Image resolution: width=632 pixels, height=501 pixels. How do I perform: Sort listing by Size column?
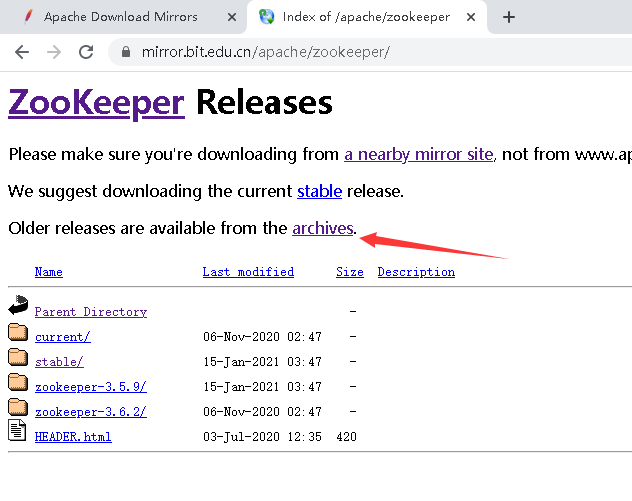click(x=350, y=272)
